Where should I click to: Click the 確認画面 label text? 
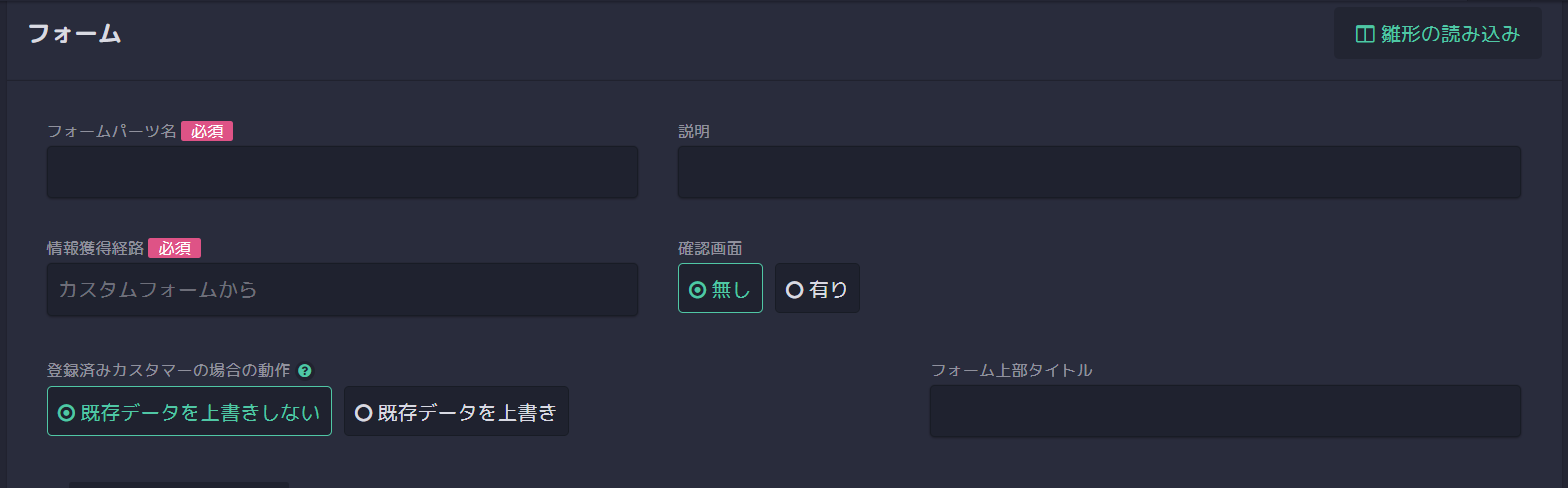point(710,248)
